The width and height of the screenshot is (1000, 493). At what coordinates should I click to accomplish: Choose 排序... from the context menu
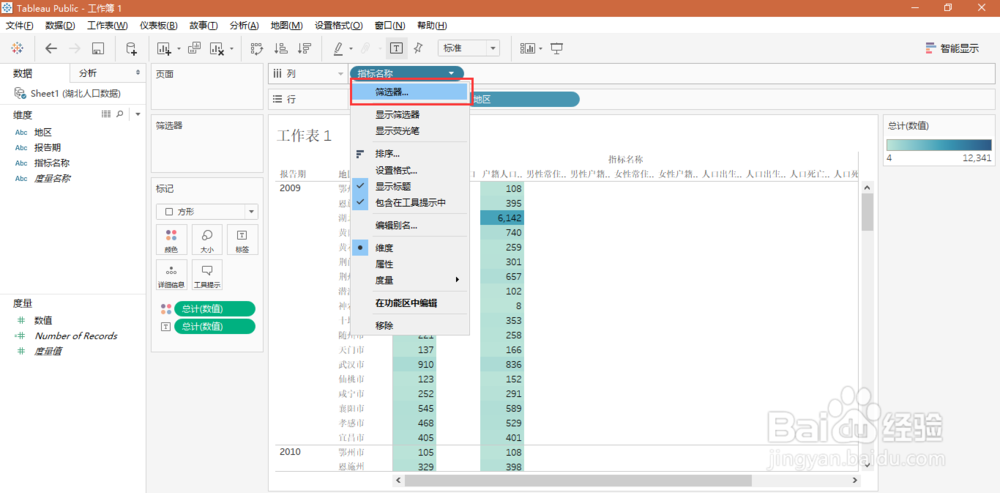[x=410, y=154]
